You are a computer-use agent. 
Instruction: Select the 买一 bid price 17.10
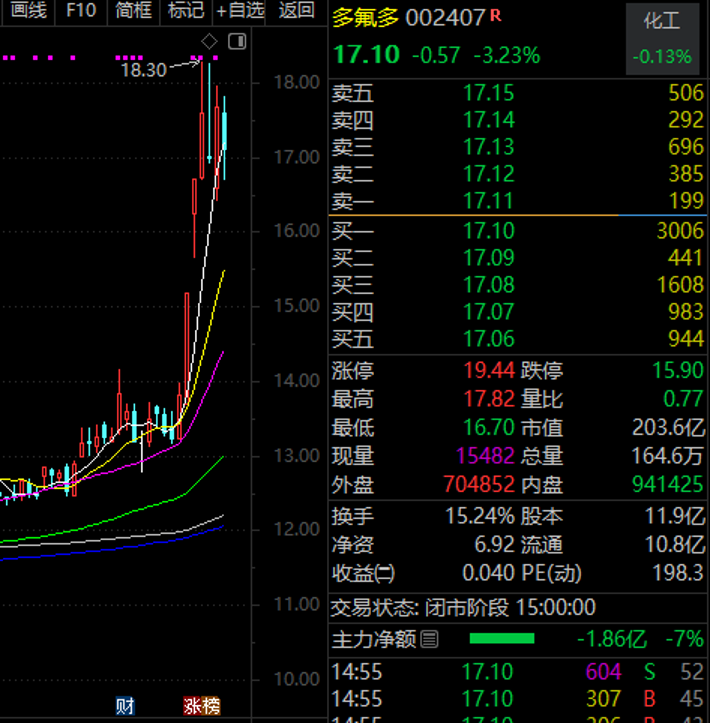click(488, 232)
